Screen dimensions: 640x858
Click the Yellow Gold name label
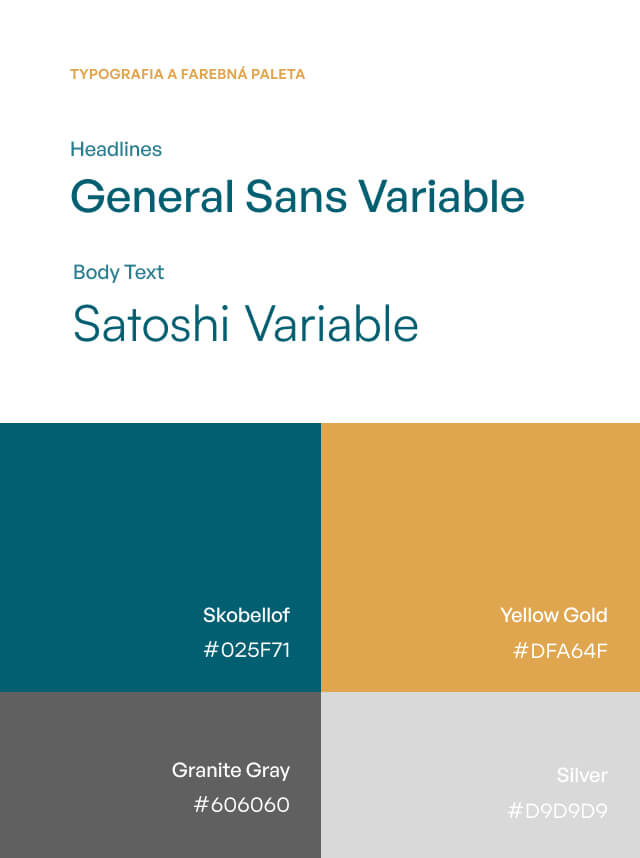tap(554, 616)
